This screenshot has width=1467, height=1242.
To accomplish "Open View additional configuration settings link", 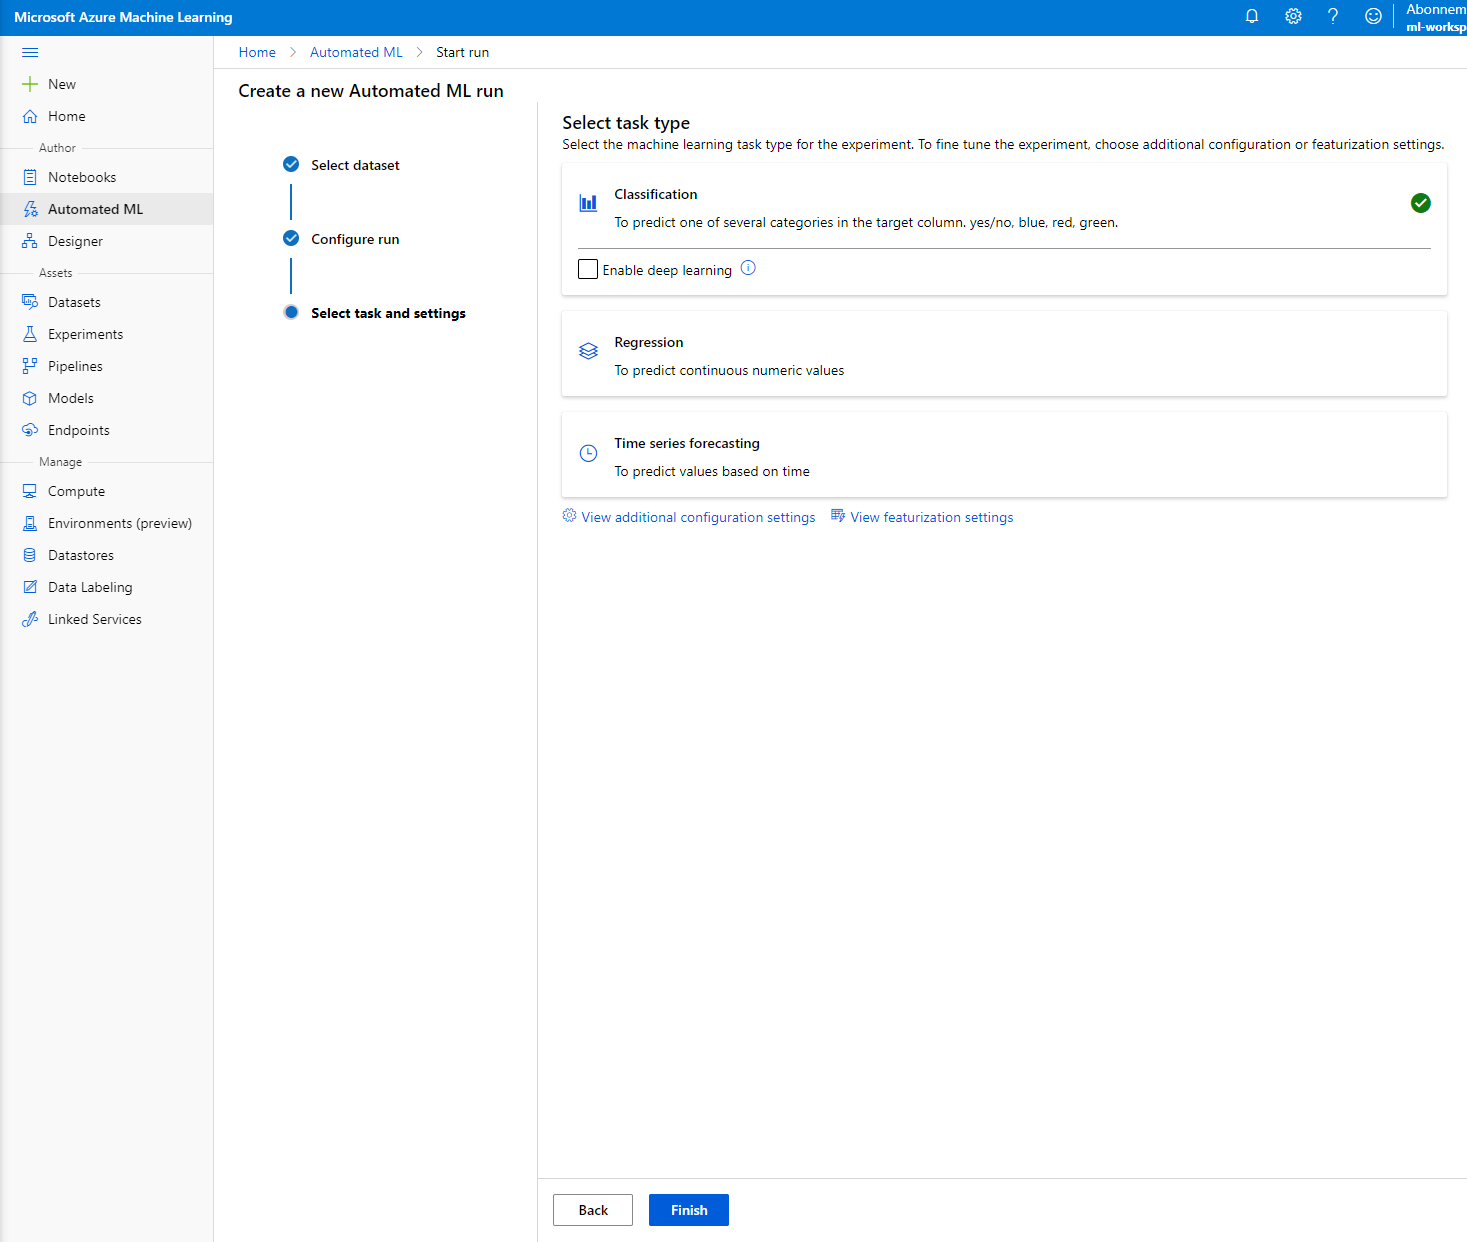I will click(697, 517).
